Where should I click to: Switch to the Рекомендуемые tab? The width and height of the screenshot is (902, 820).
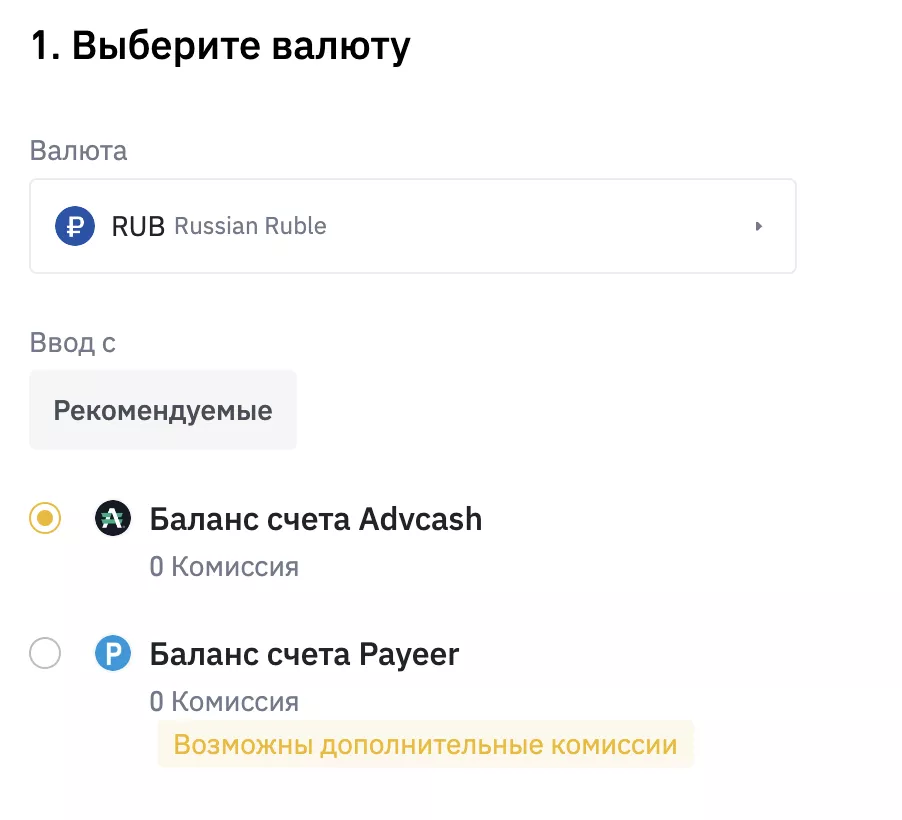(162, 410)
